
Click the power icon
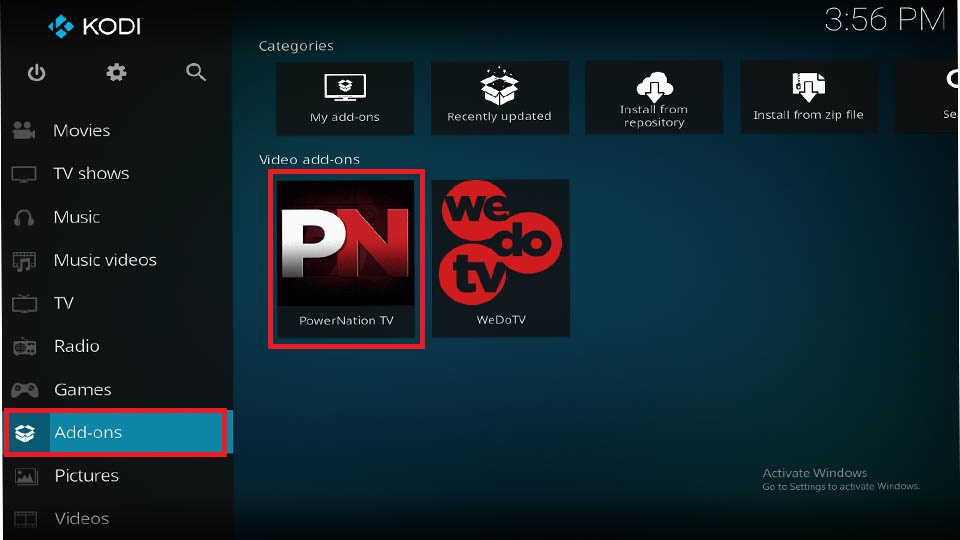coord(36,73)
